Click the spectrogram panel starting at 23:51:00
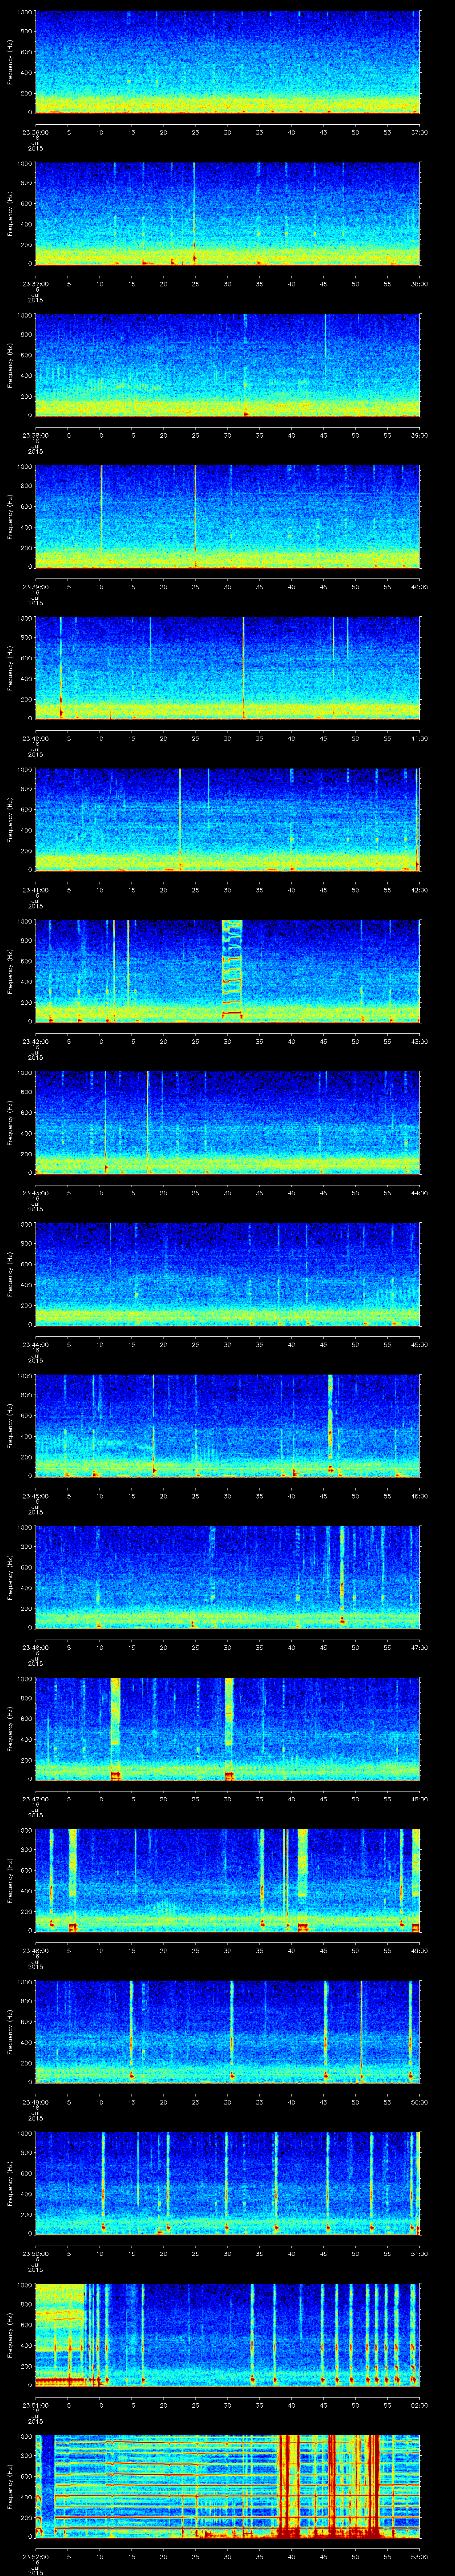 [x=228, y=2335]
